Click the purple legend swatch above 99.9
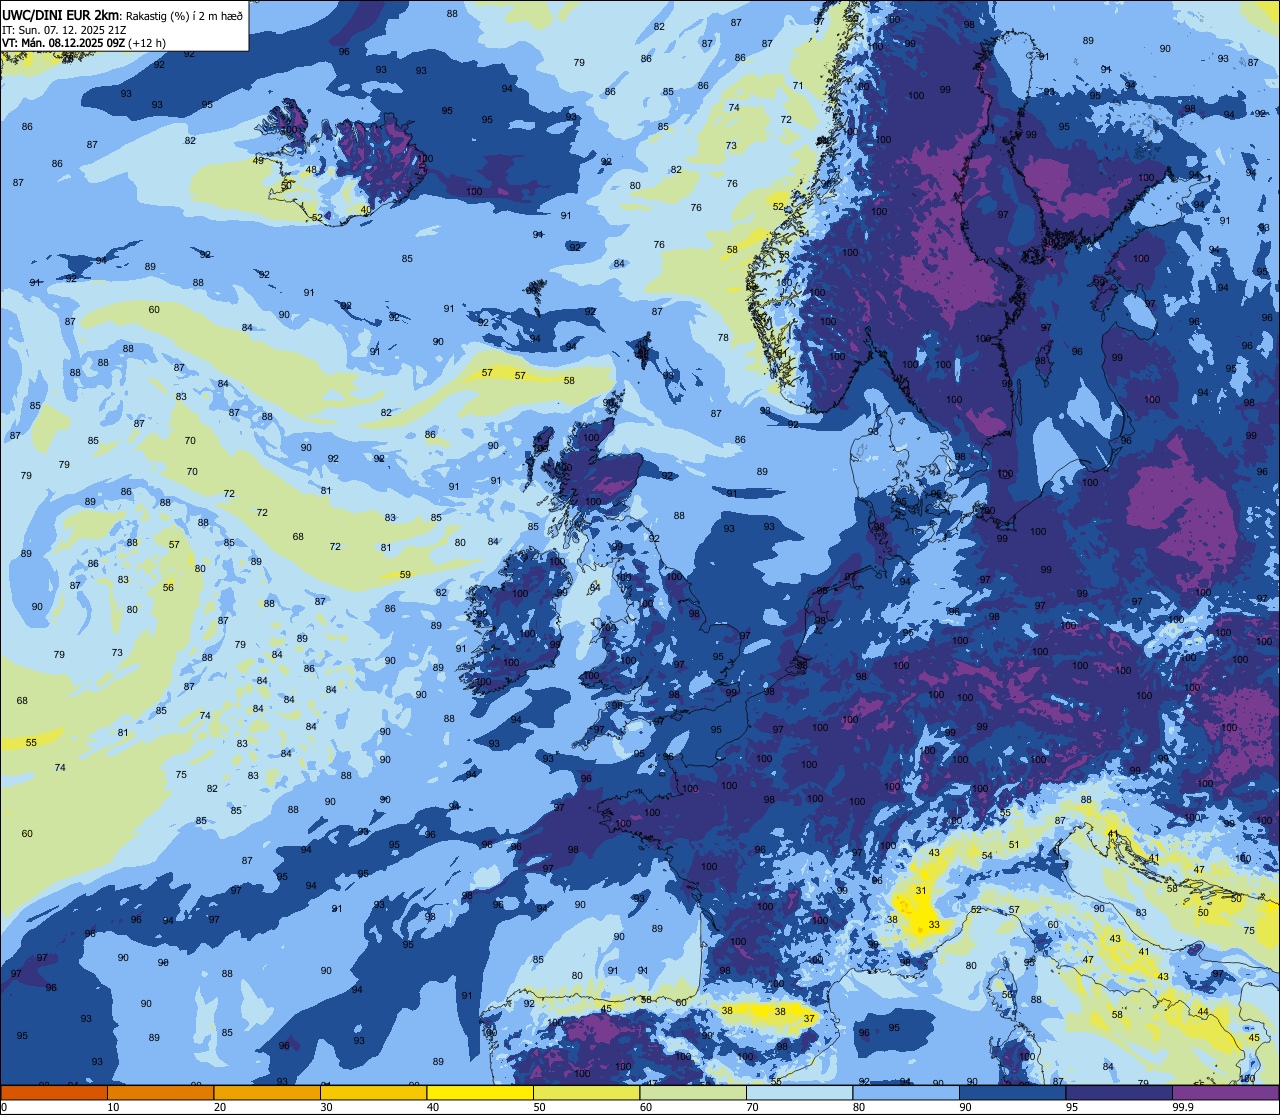The width and height of the screenshot is (1280, 1115). [1225, 1092]
